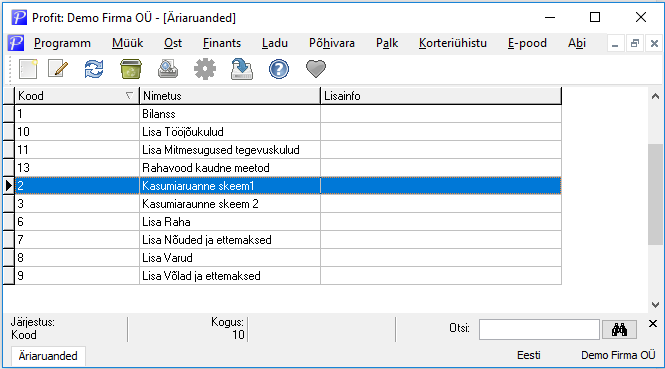
Task: Click the print preview toolbar icon
Action: (x=168, y=69)
